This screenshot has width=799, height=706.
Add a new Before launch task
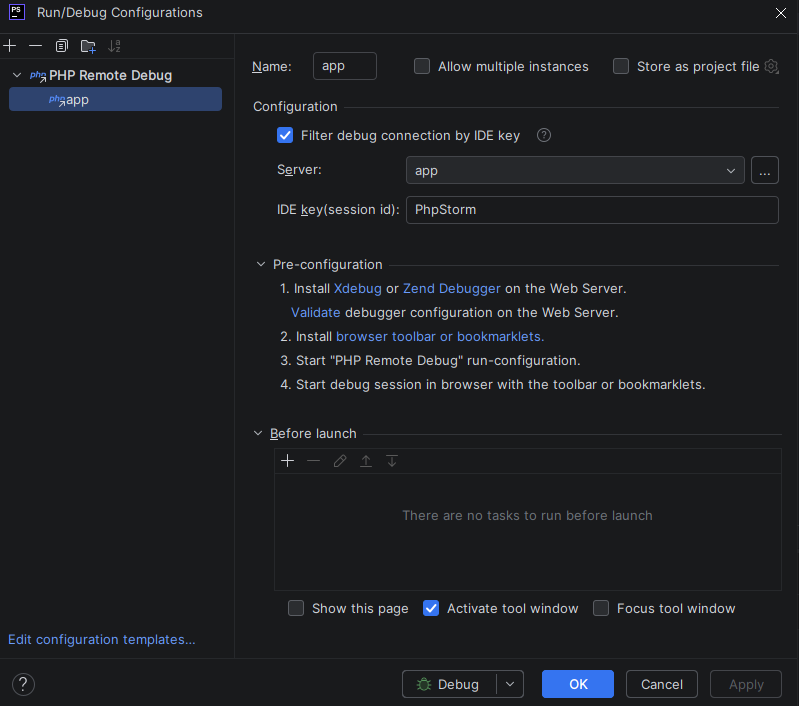[x=288, y=461]
